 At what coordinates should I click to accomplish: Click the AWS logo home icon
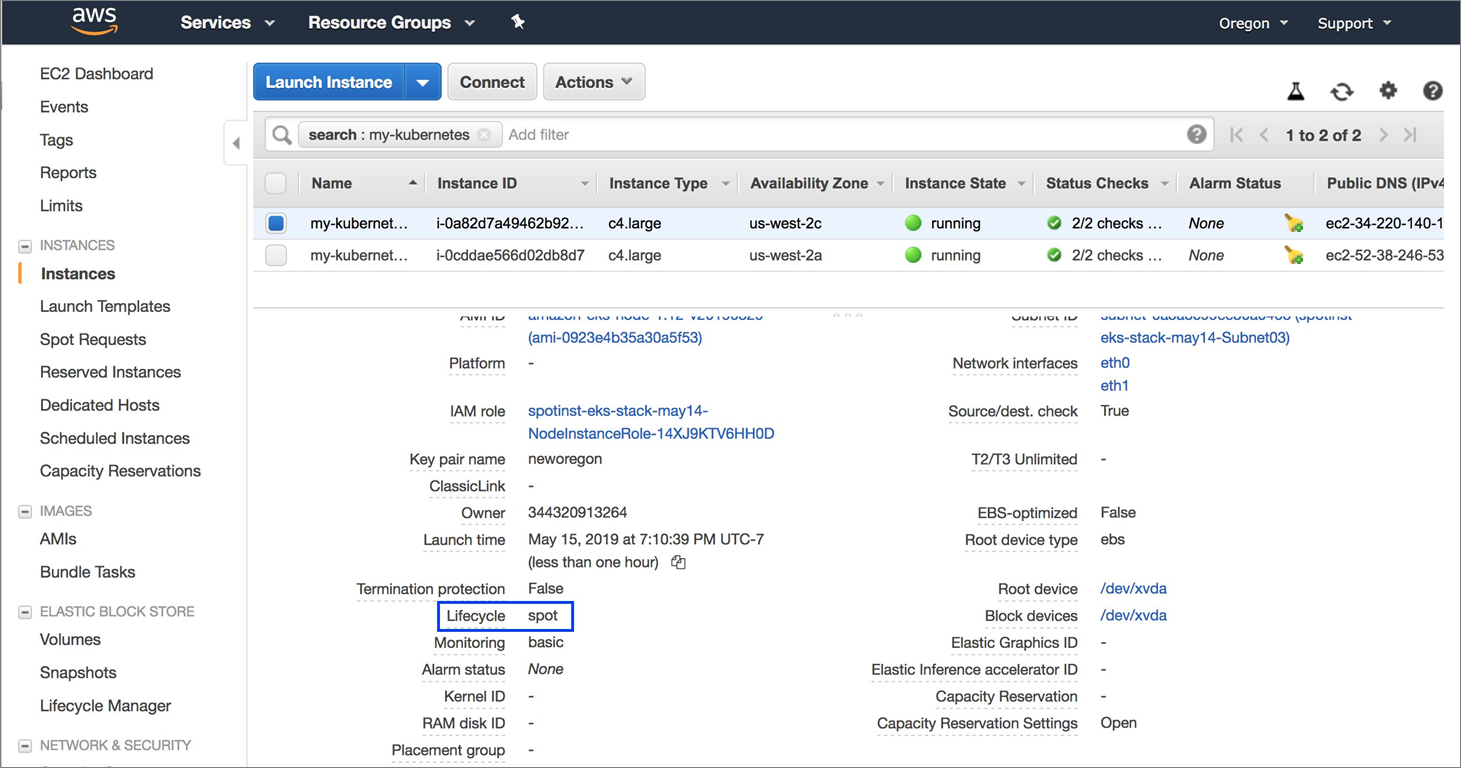click(x=95, y=22)
